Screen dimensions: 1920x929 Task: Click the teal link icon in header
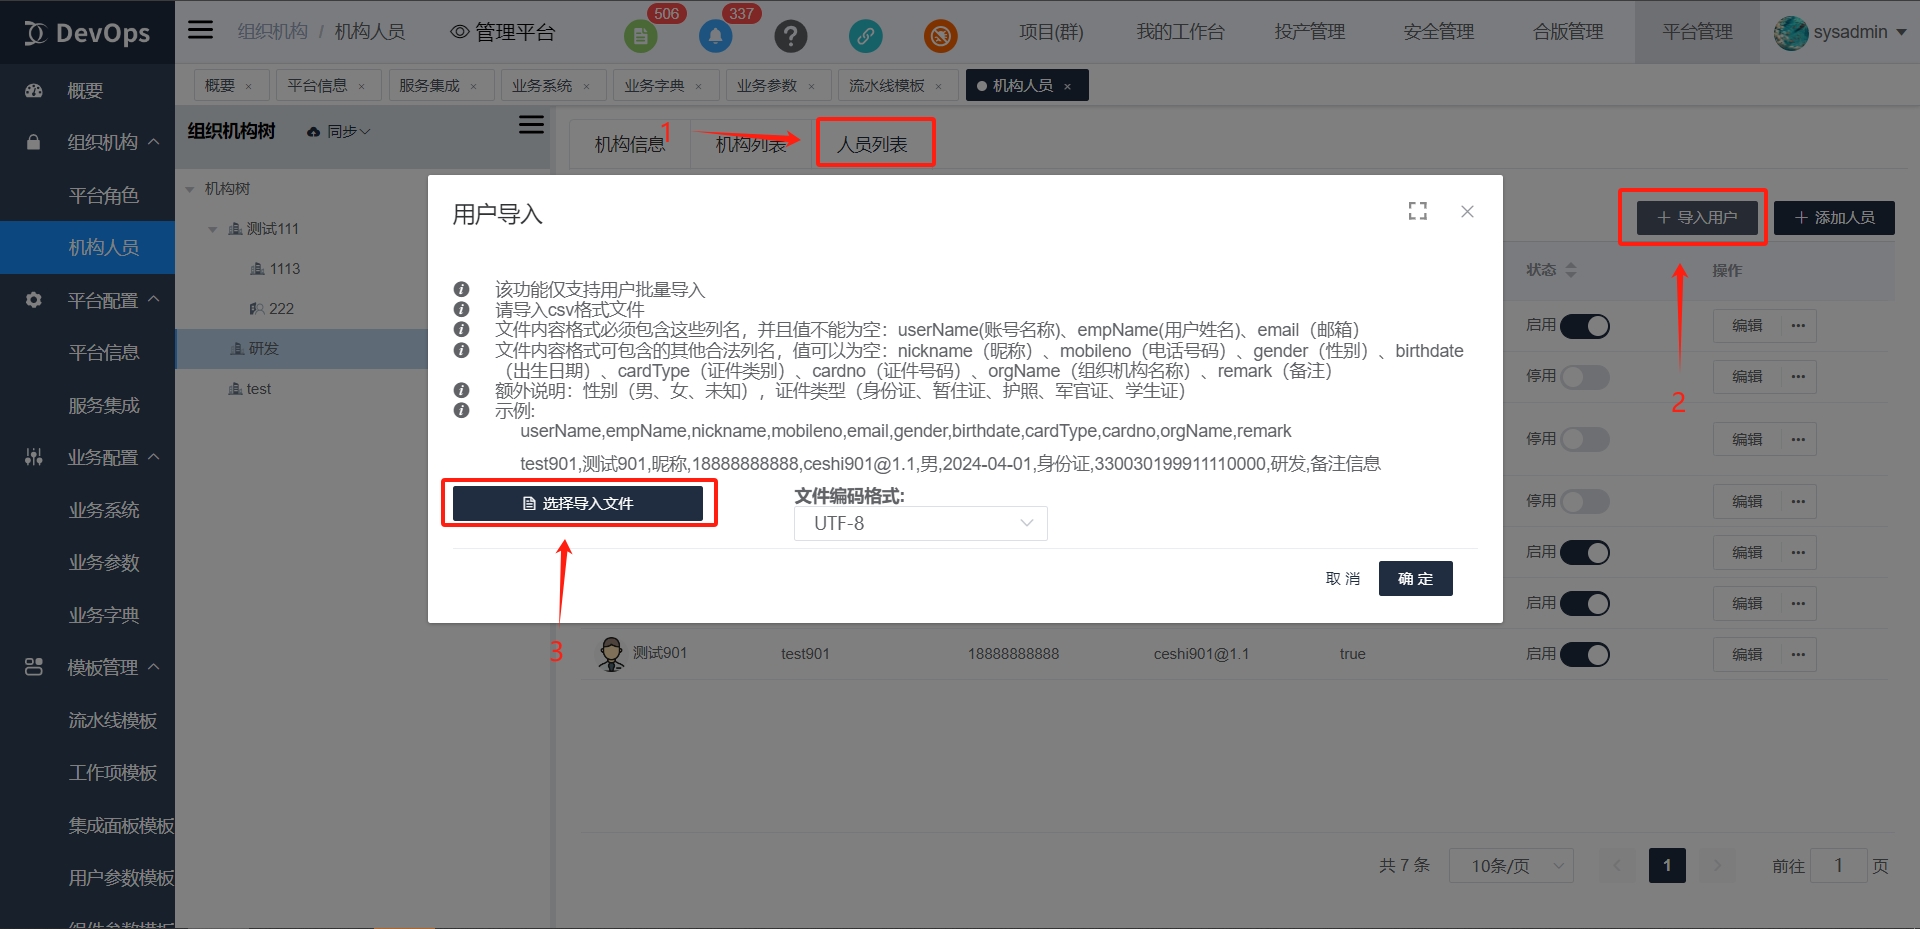click(x=865, y=36)
